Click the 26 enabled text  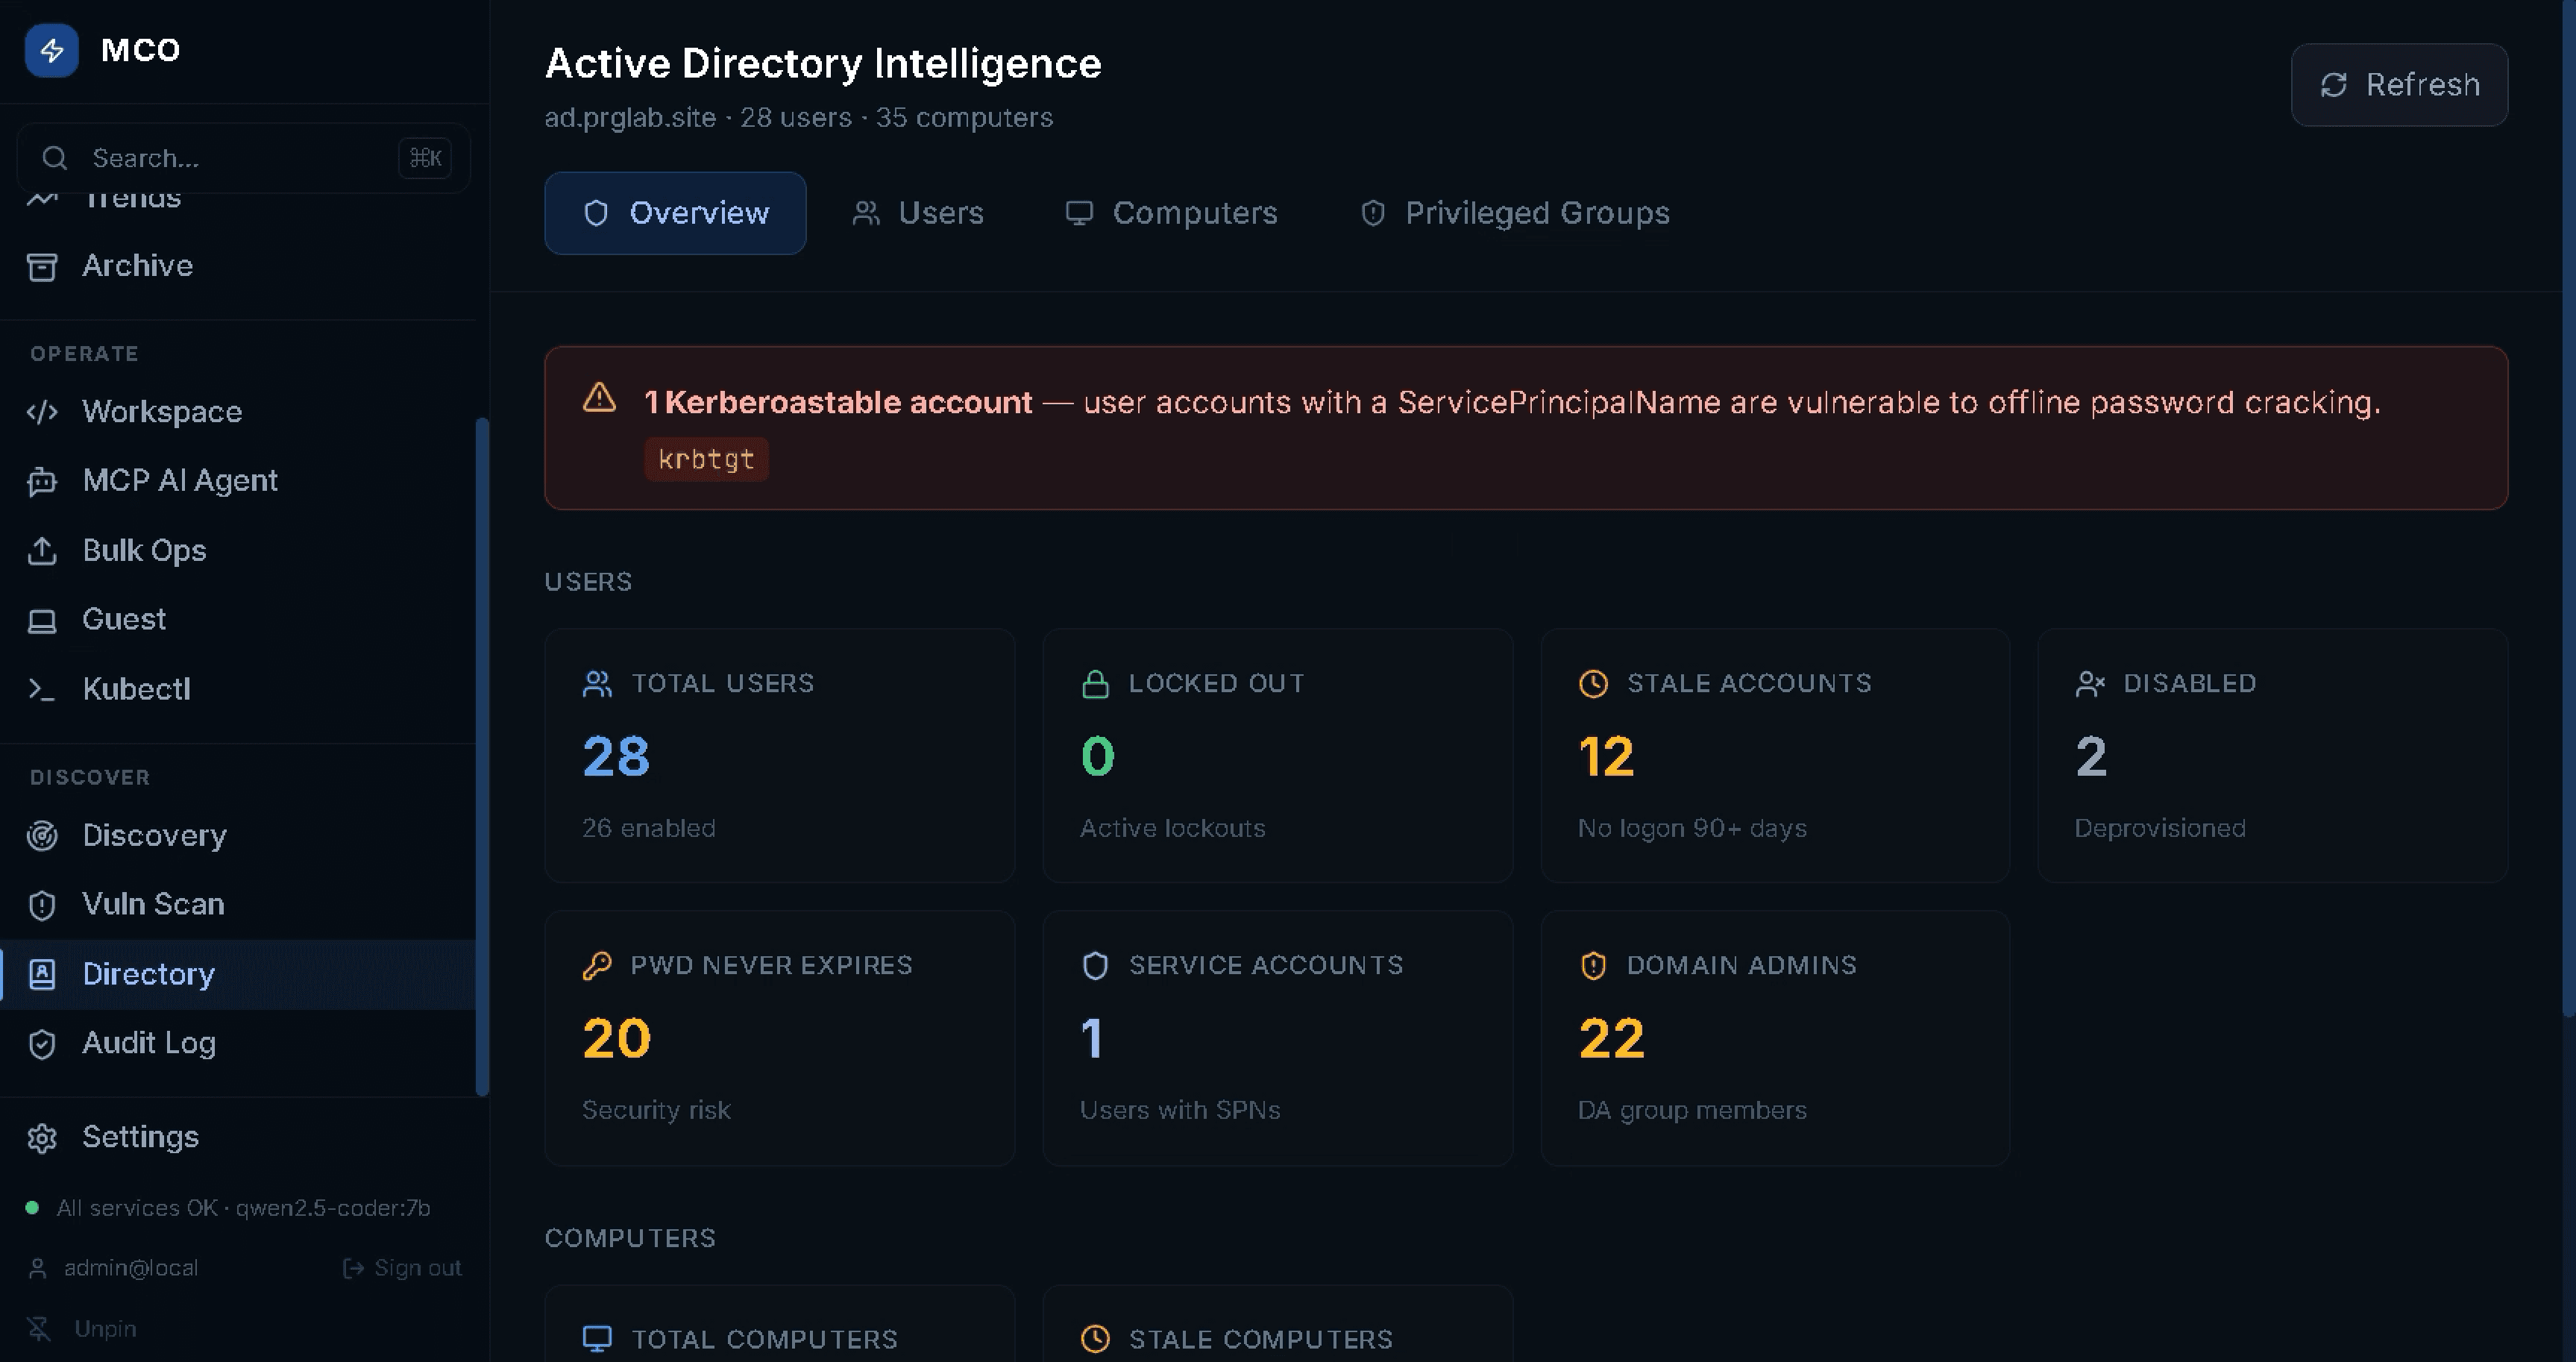tap(648, 829)
